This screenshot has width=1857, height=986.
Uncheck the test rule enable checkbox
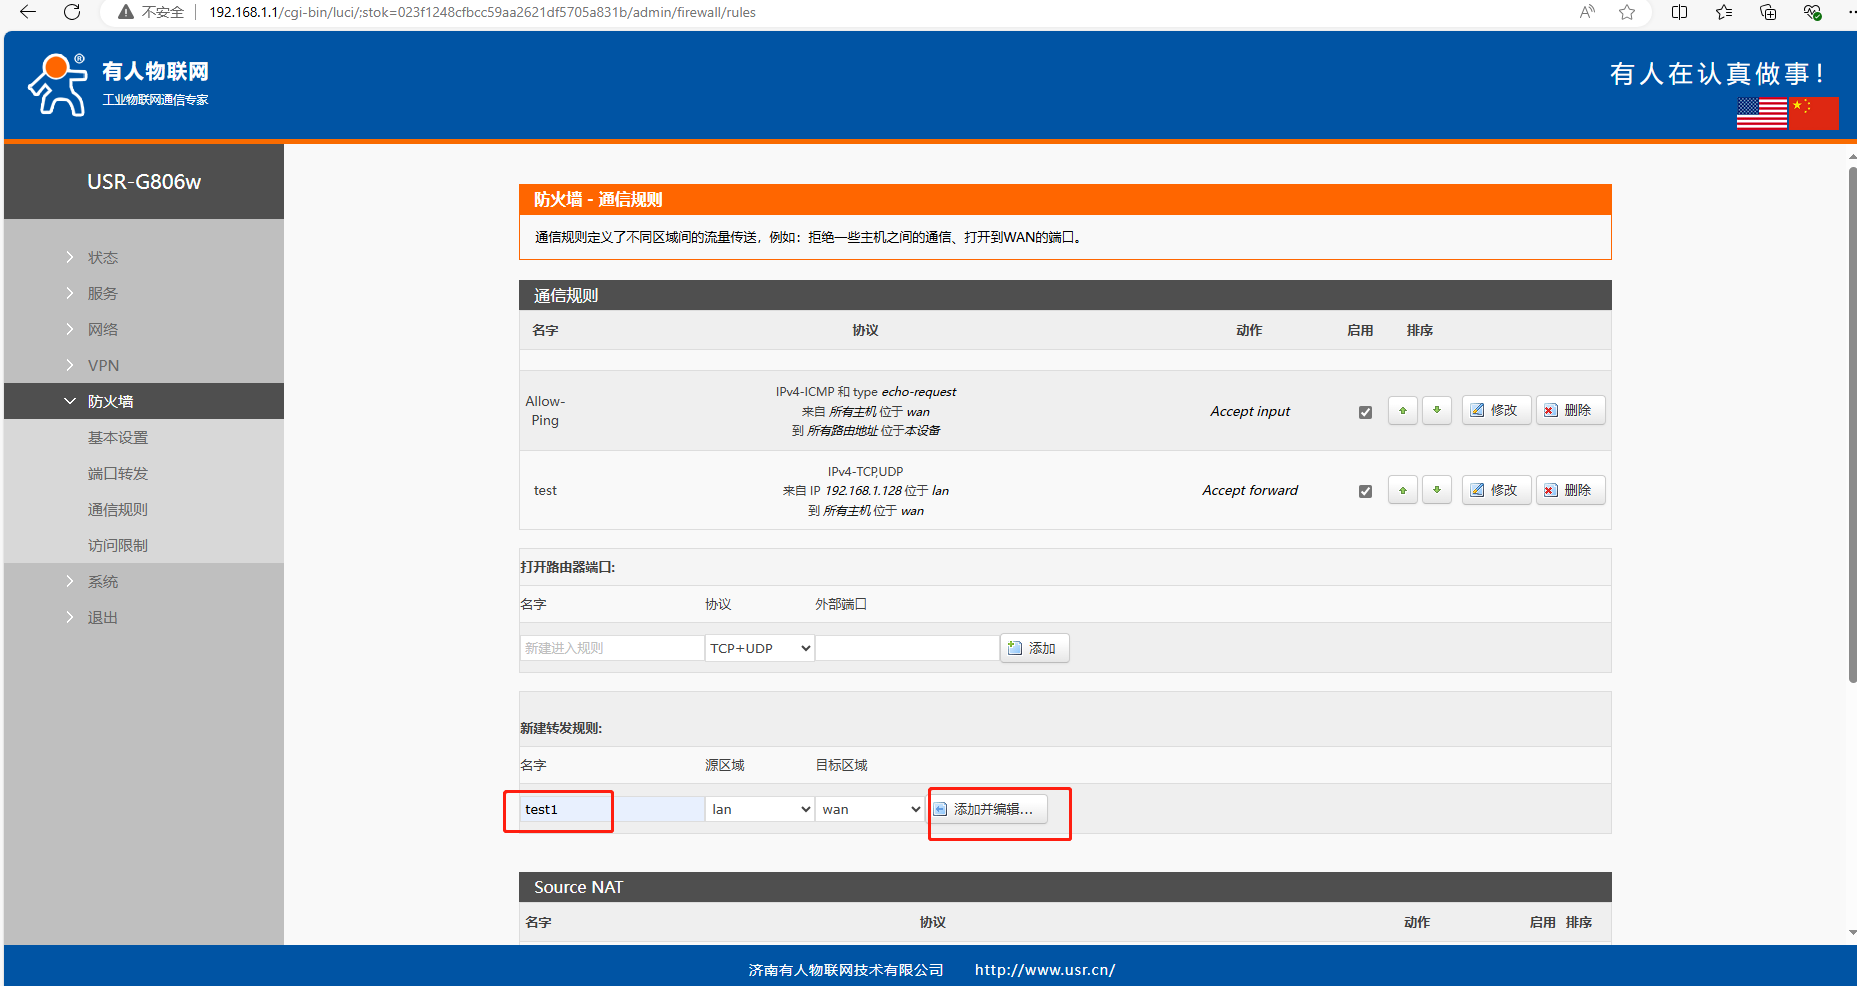(1365, 491)
